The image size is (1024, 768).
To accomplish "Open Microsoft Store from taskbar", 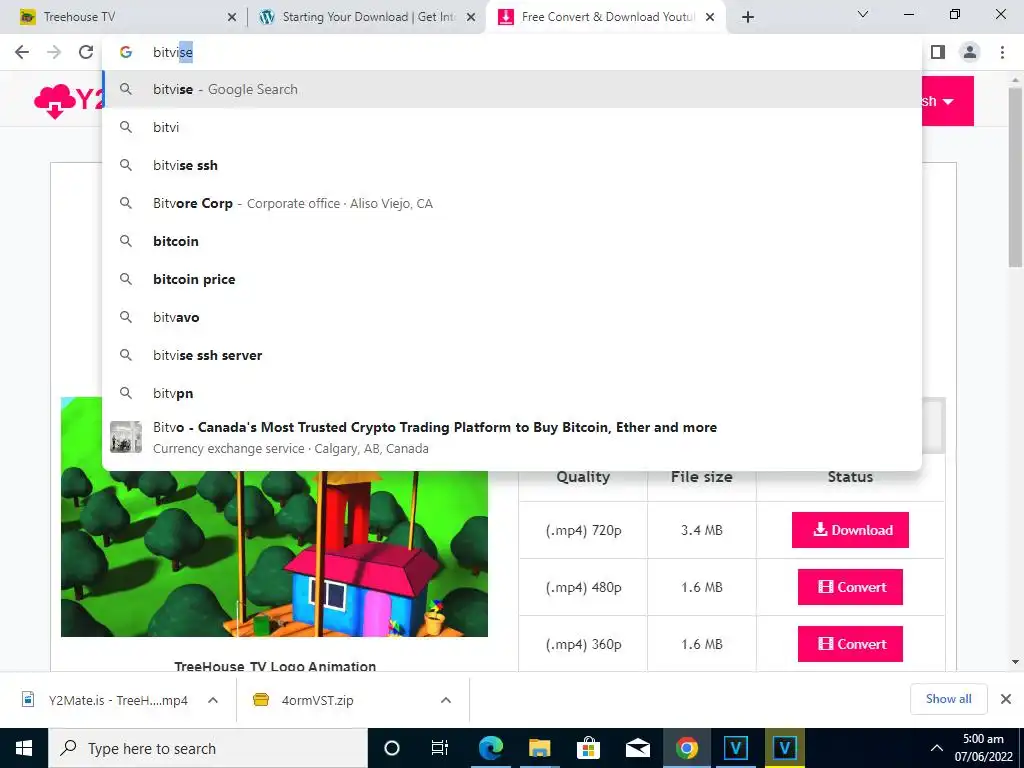I will coord(588,748).
